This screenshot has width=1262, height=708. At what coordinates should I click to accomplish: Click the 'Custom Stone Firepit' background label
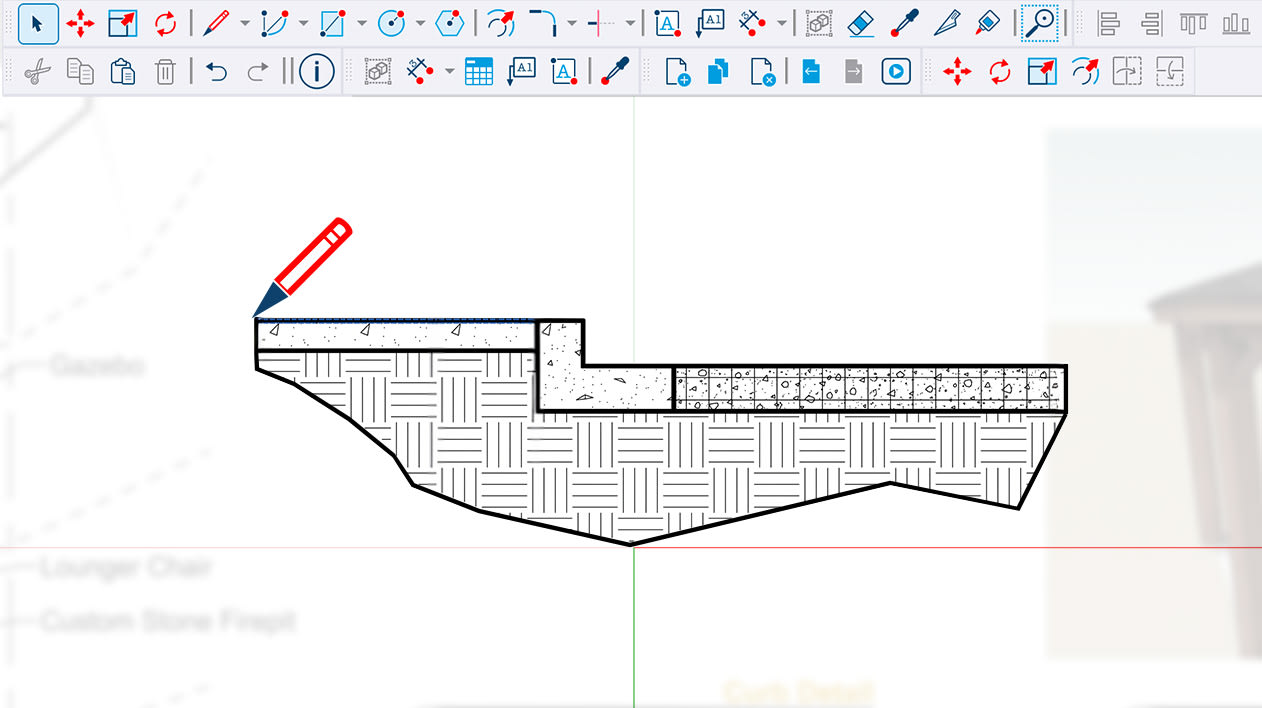pyautogui.click(x=169, y=621)
